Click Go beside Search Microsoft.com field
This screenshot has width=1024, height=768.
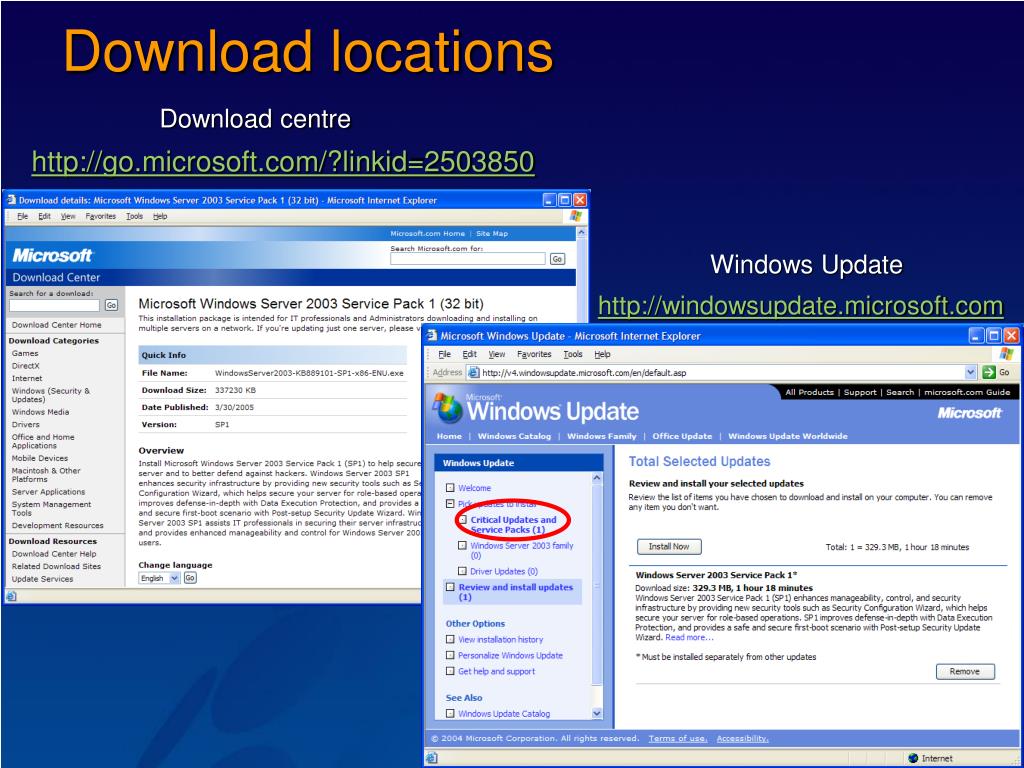pyautogui.click(x=557, y=259)
